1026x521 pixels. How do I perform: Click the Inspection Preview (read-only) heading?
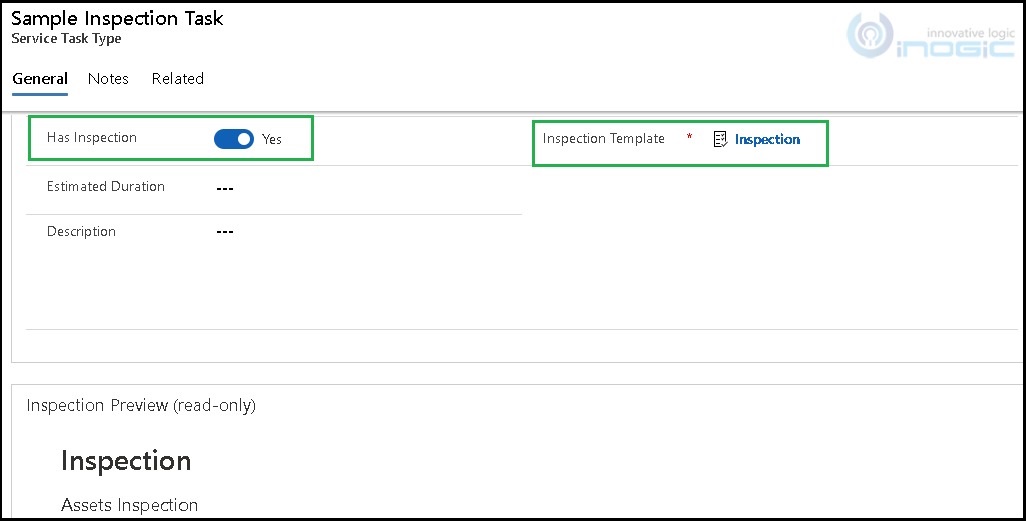(x=141, y=405)
